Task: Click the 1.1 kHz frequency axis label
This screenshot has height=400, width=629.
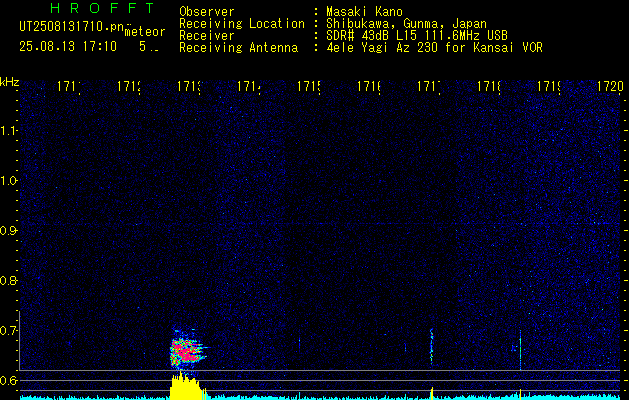Action: (x=8, y=131)
